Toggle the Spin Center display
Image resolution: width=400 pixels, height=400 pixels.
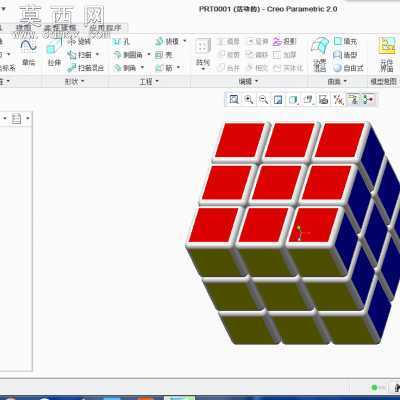(368, 99)
